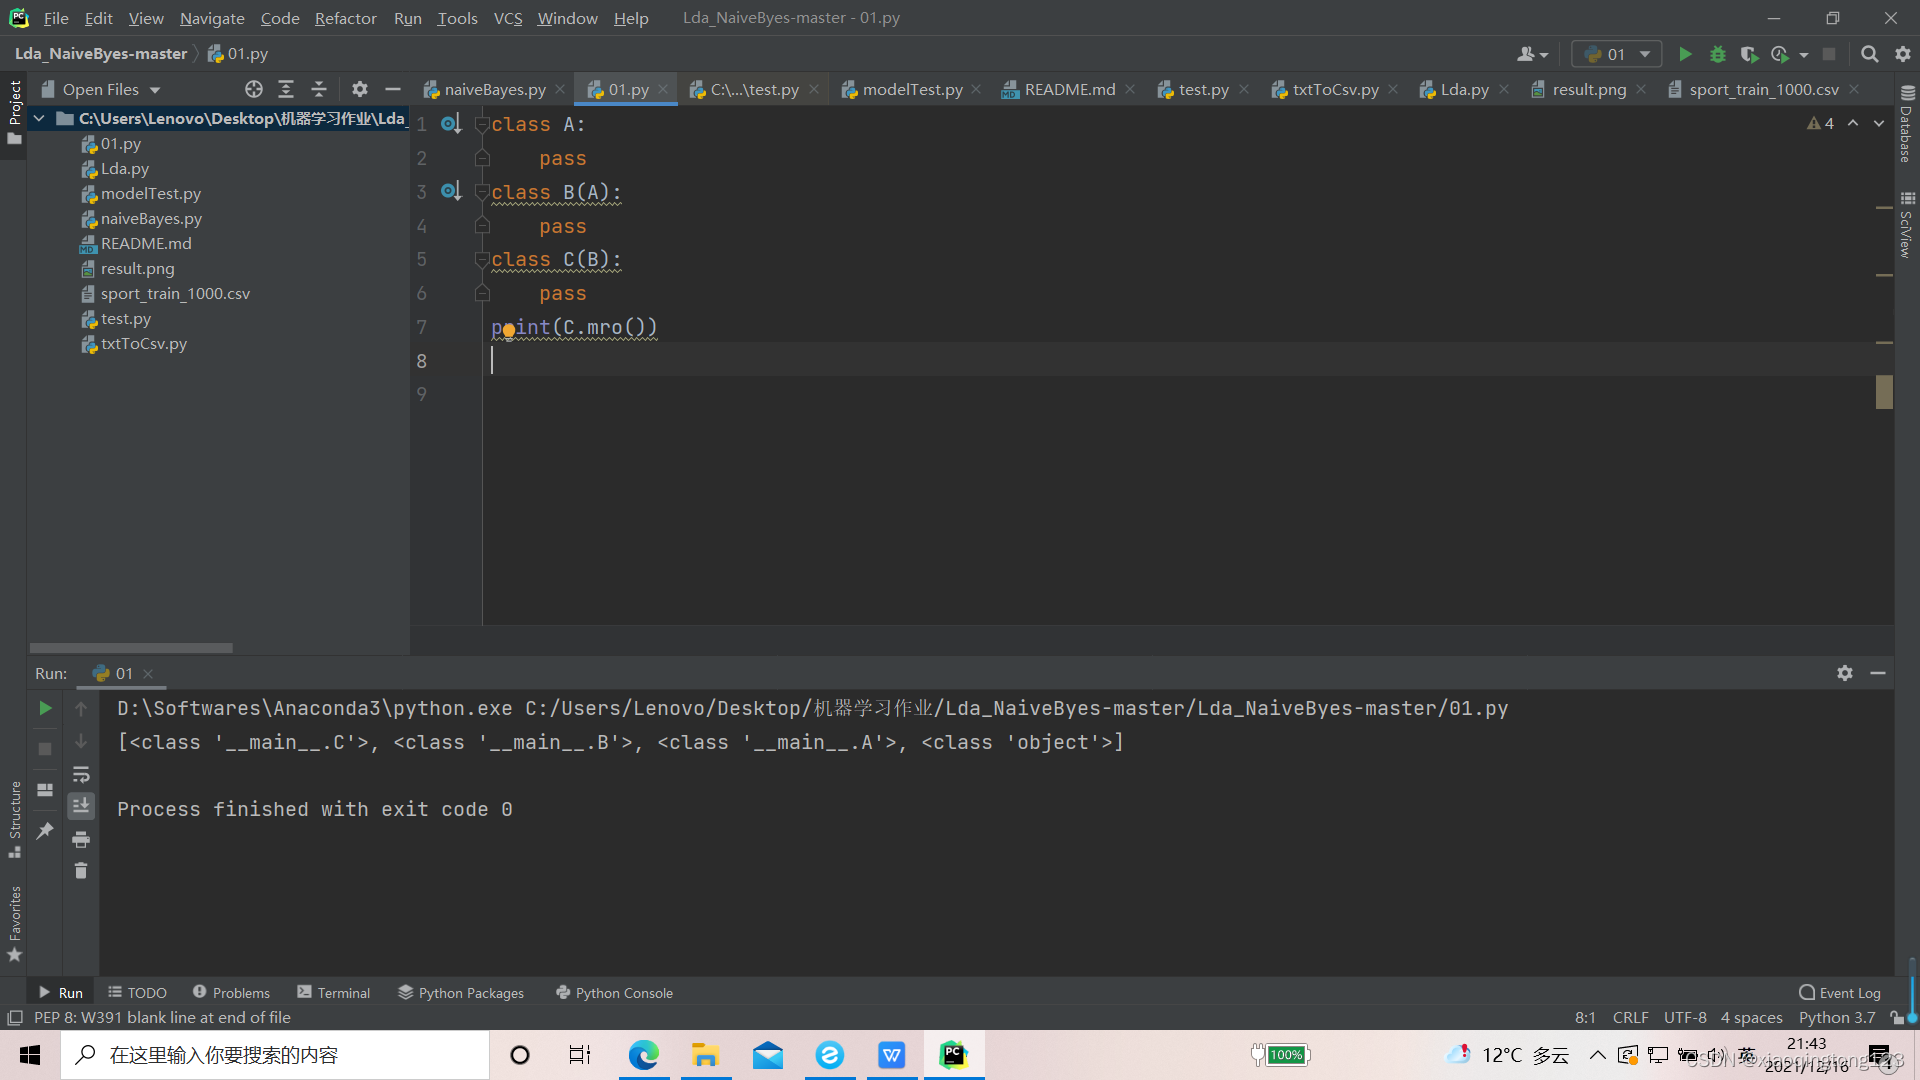The width and height of the screenshot is (1920, 1080).
Task: Print console output using the printer icon
Action: [81, 840]
